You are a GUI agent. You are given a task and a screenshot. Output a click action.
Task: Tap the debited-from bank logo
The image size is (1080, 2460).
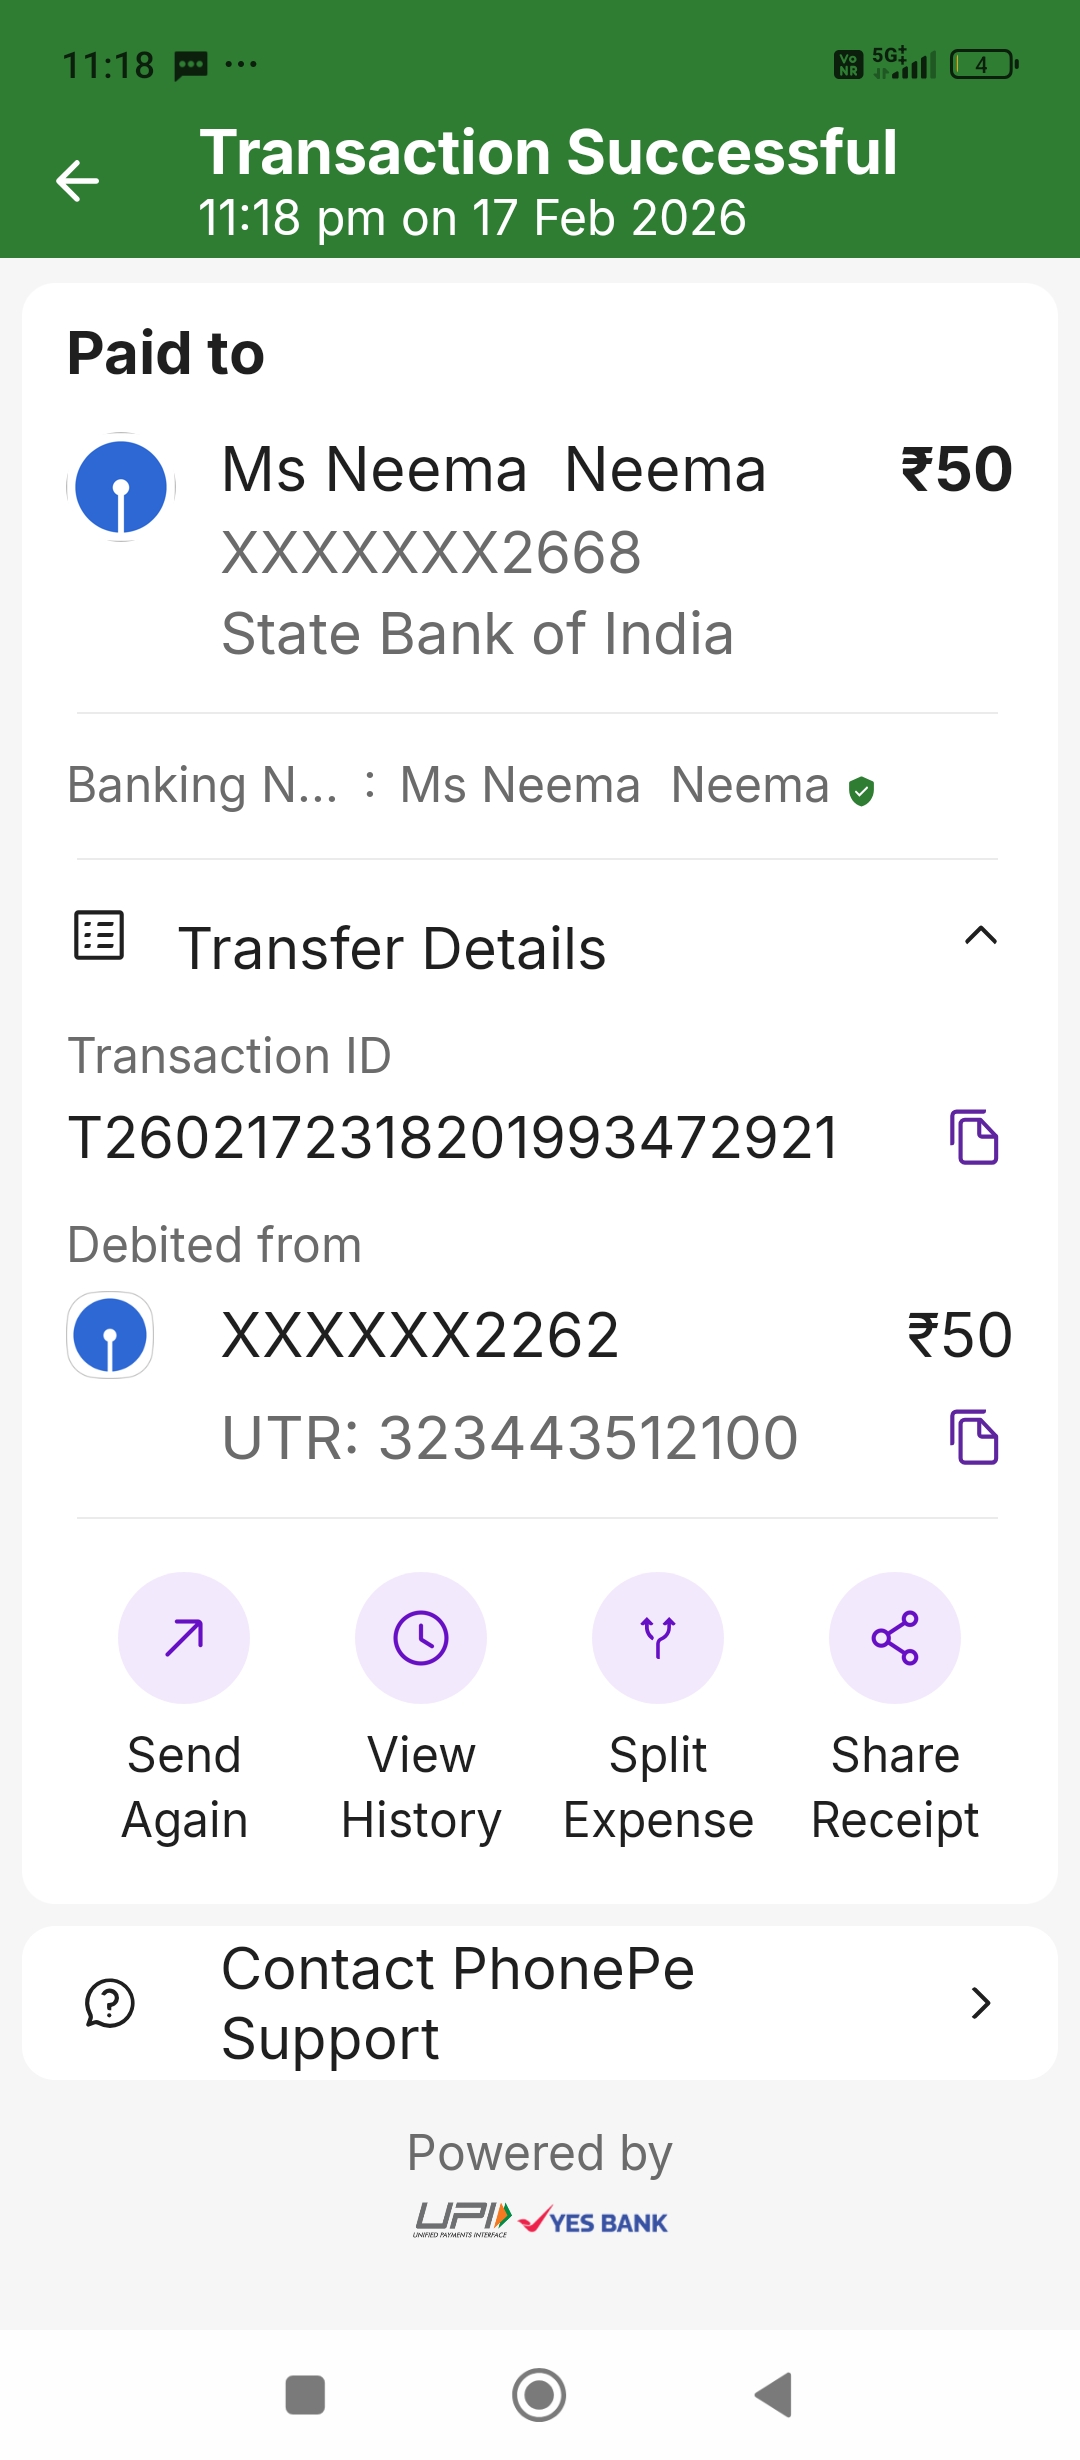tap(110, 1335)
